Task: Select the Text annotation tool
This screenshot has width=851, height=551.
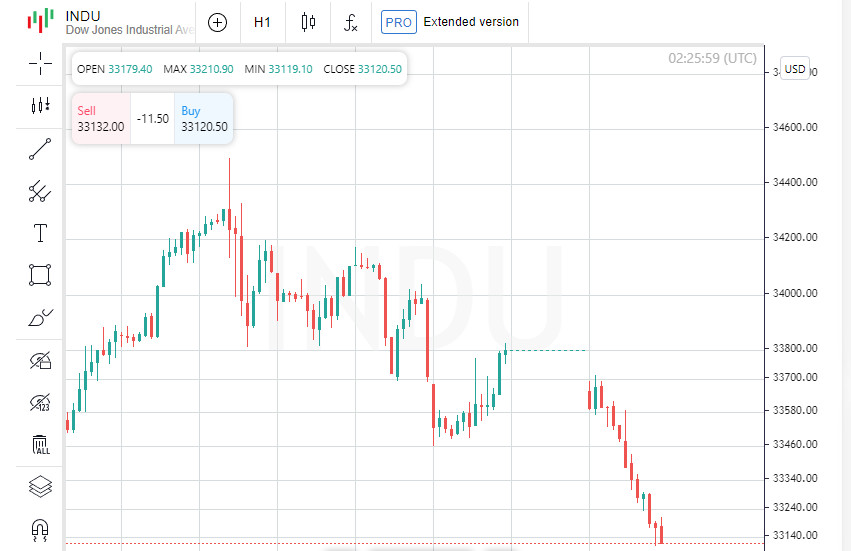Action: 40,234
